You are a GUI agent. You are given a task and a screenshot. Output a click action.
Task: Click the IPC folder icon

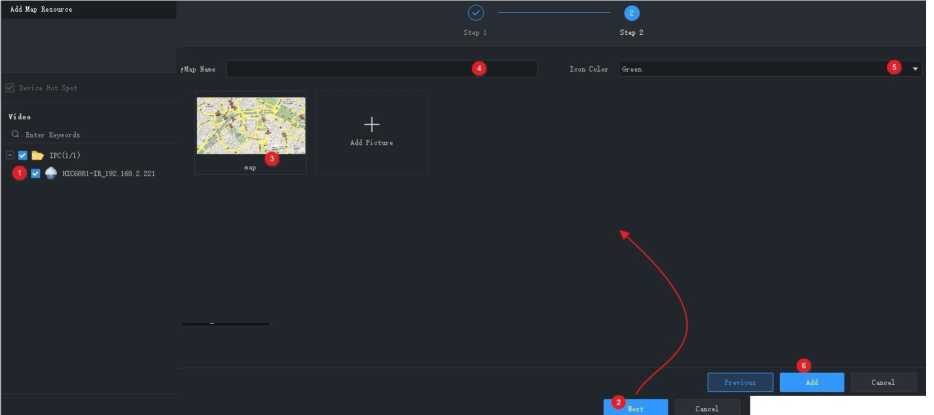click(37, 155)
